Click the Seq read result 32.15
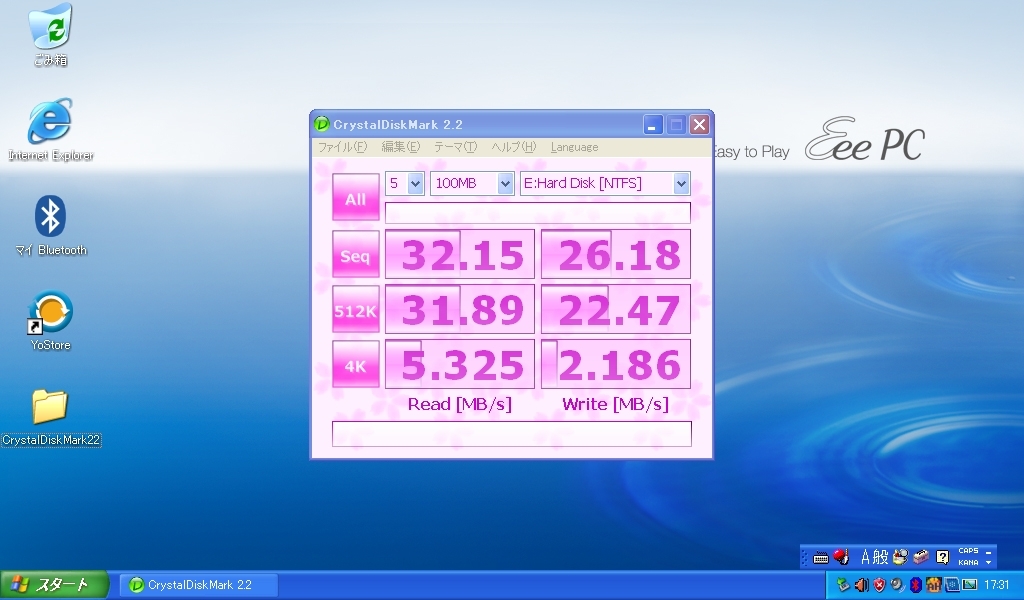The width and height of the screenshot is (1024, 600). (x=460, y=254)
